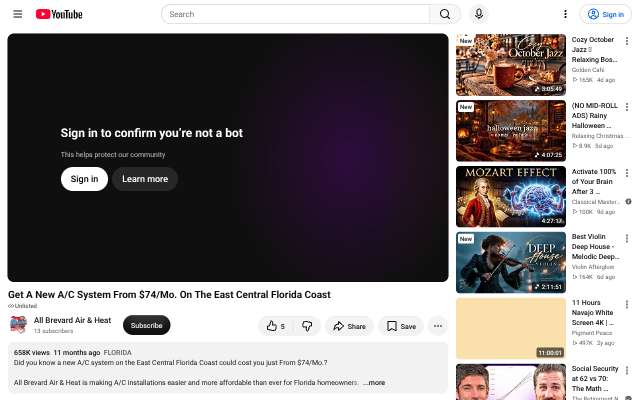
Task: Open options menu for Cozy October Jazz
Action: pos(627,41)
